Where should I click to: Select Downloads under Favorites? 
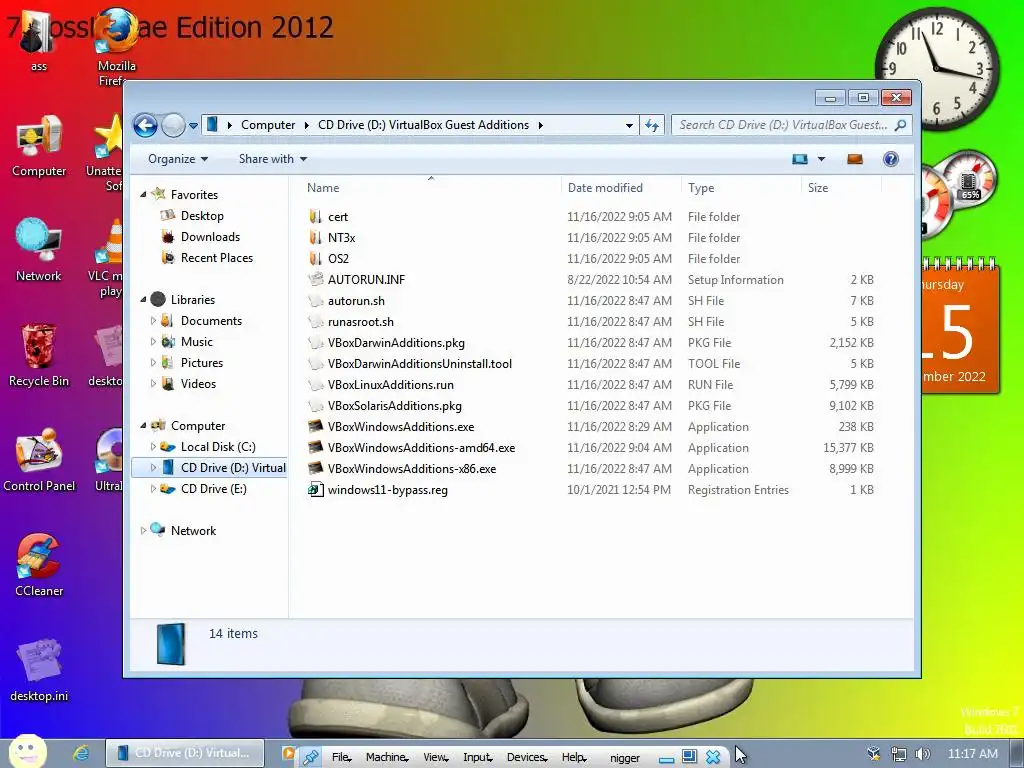[x=210, y=236]
